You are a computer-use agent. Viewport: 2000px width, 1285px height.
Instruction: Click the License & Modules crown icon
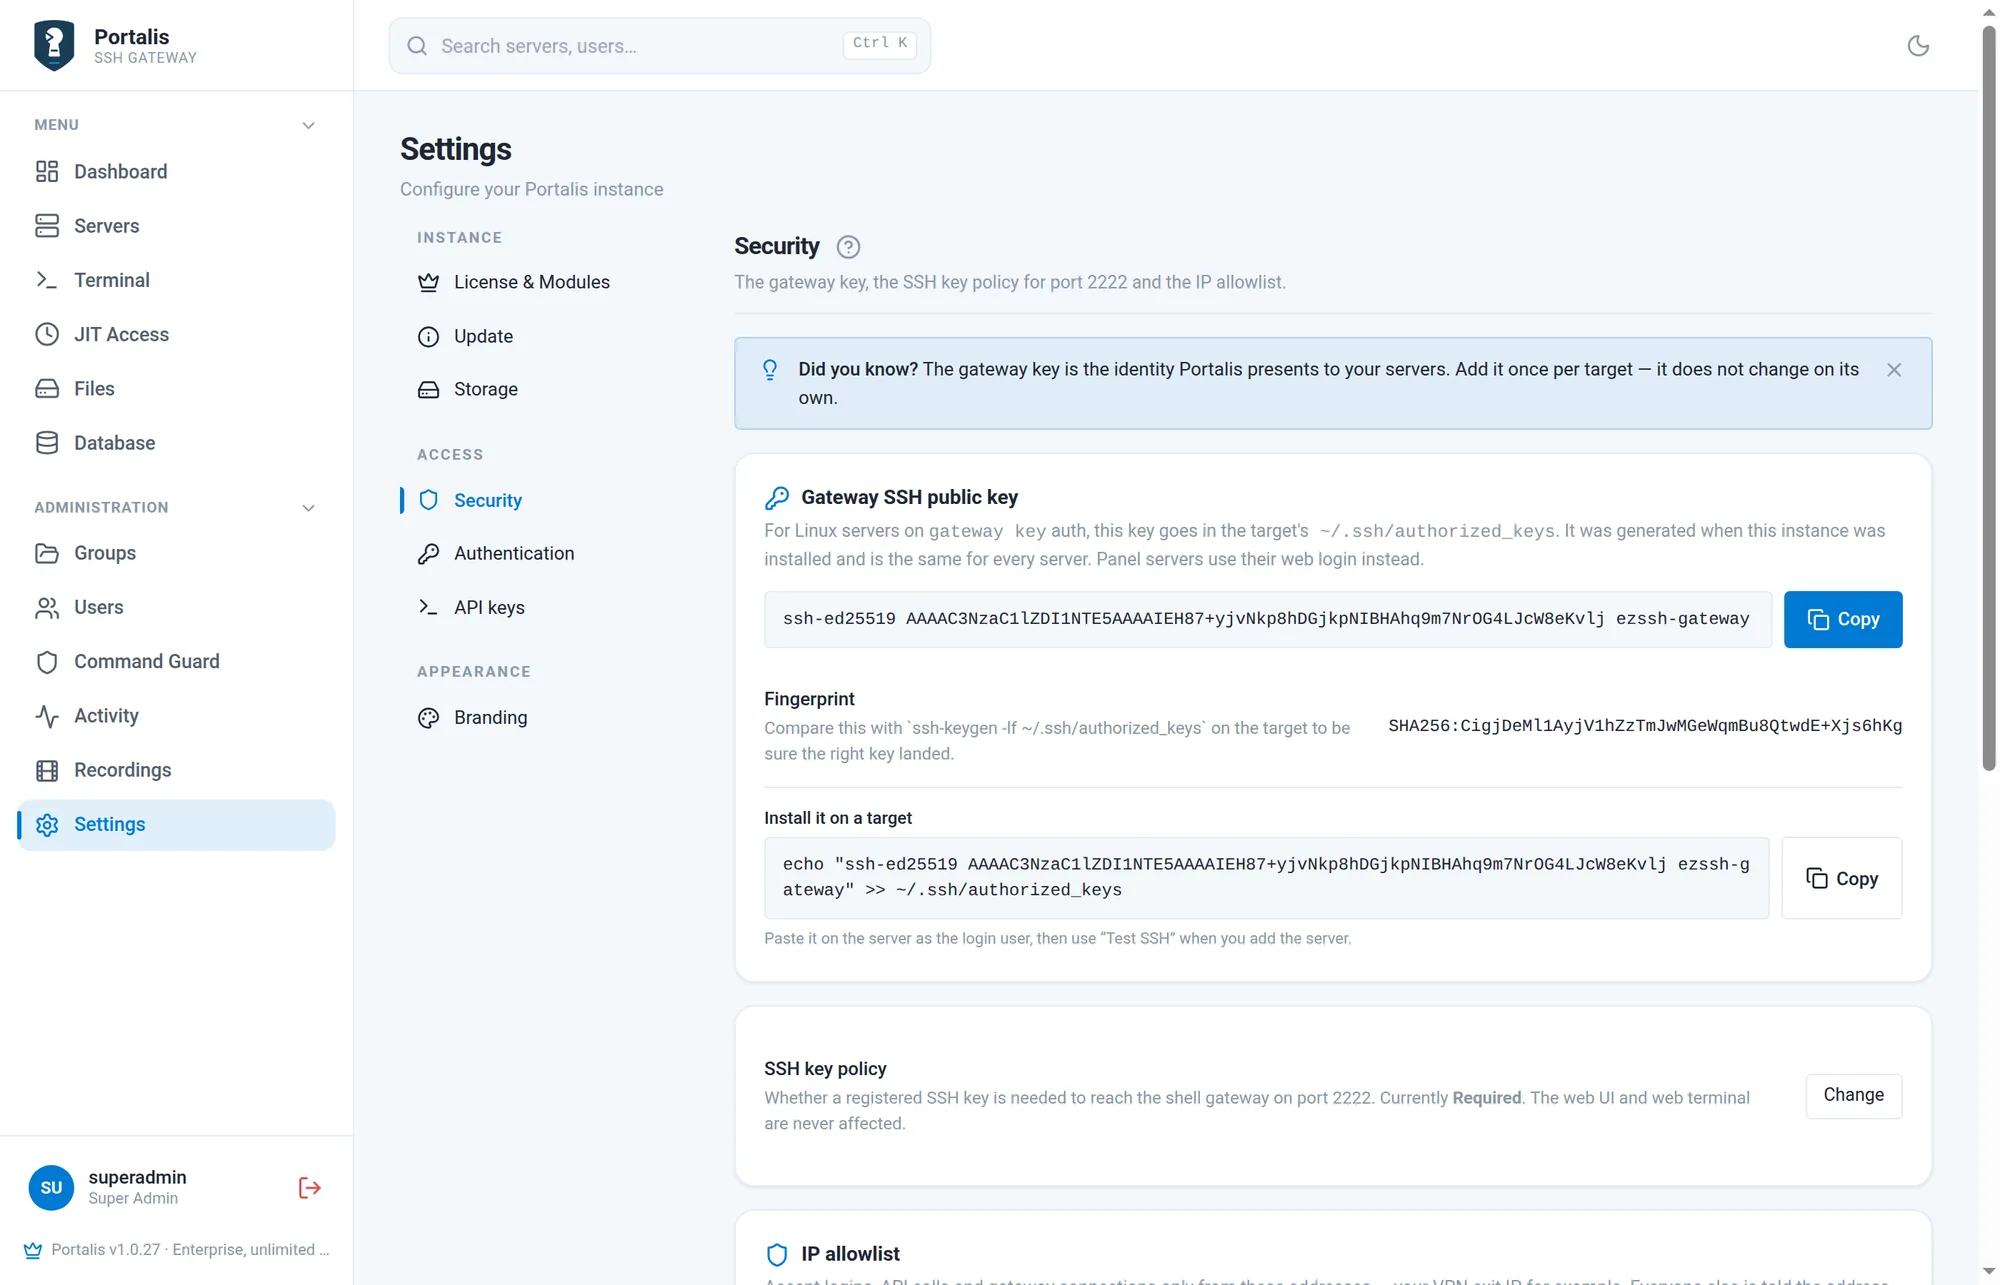(428, 282)
